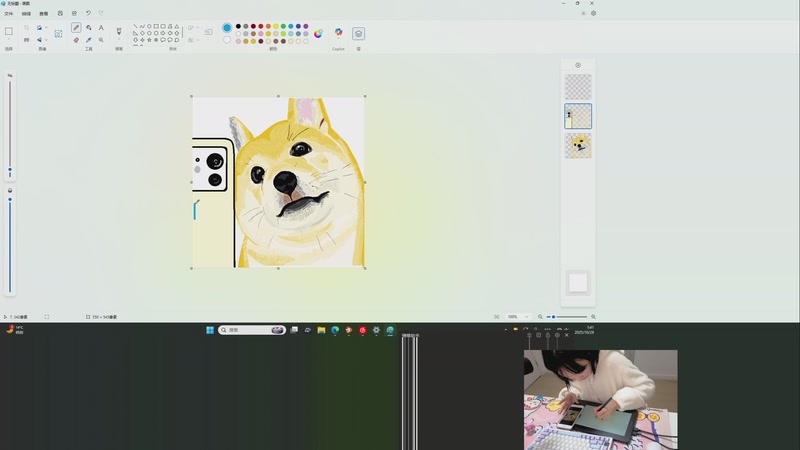Expand the shapes gallery scroll
The height and width of the screenshot is (450, 800).
click(183, 33)
